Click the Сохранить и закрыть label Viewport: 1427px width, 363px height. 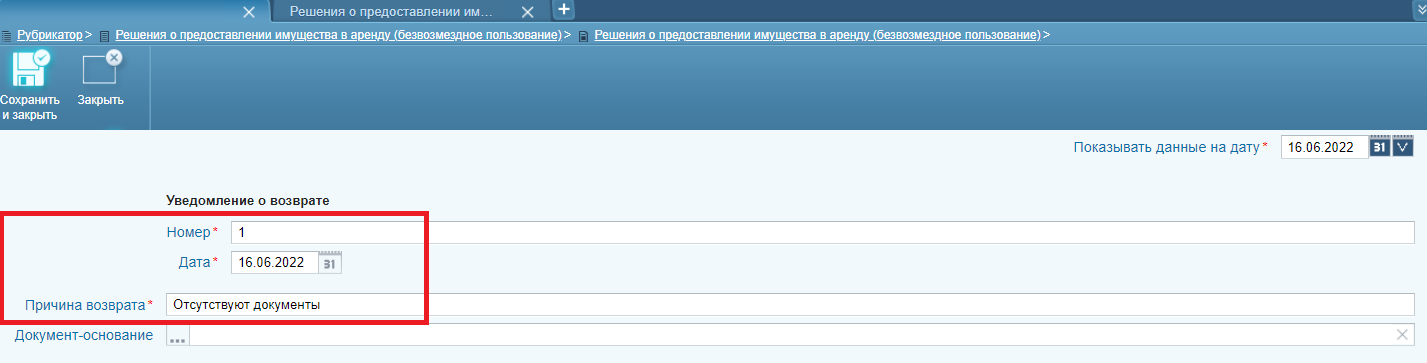(x=29, y=107)
